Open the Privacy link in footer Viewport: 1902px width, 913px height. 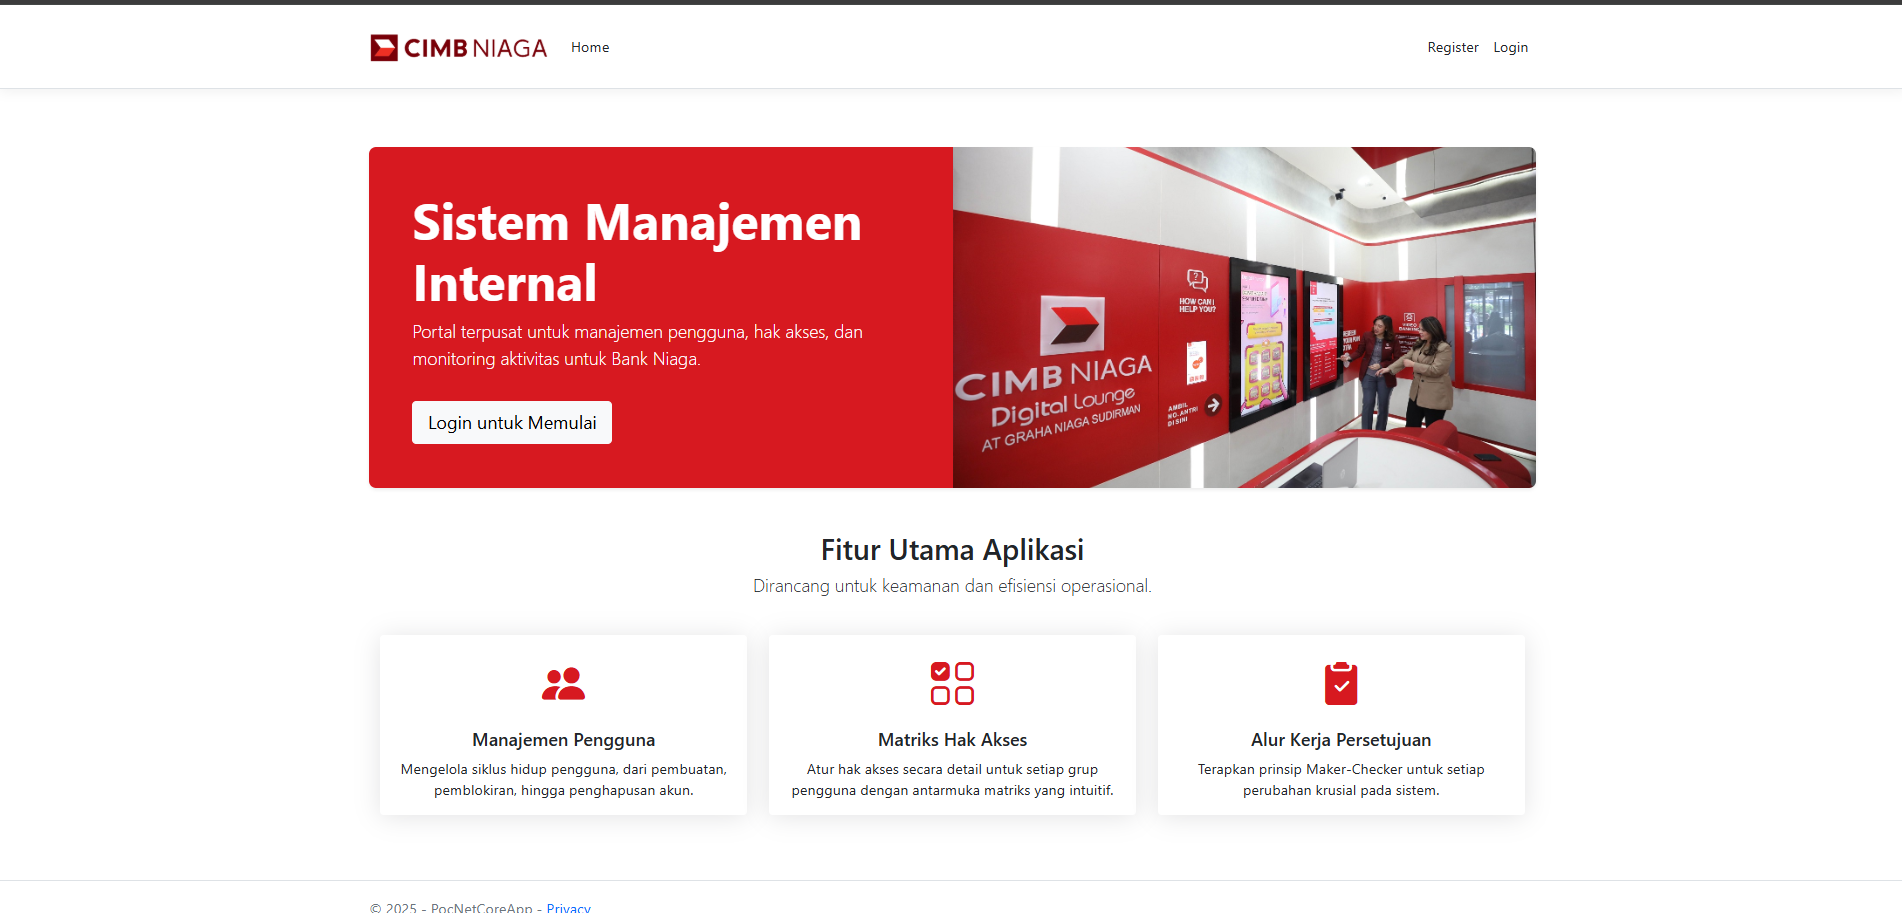click(x=568, y=907)
